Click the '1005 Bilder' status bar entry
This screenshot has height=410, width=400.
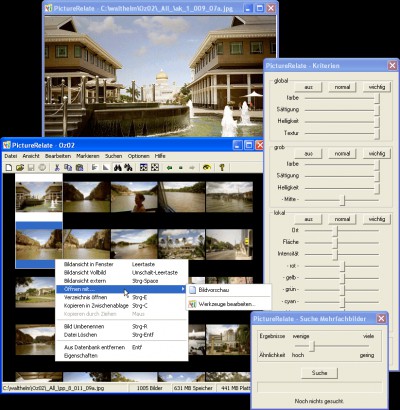click(150, 388)
